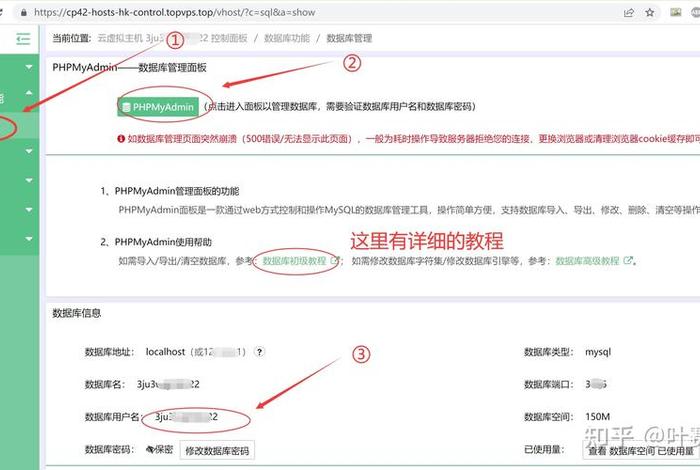Click the '数据库用户名' label
700x470 pixels.
[x=112, y=417]
